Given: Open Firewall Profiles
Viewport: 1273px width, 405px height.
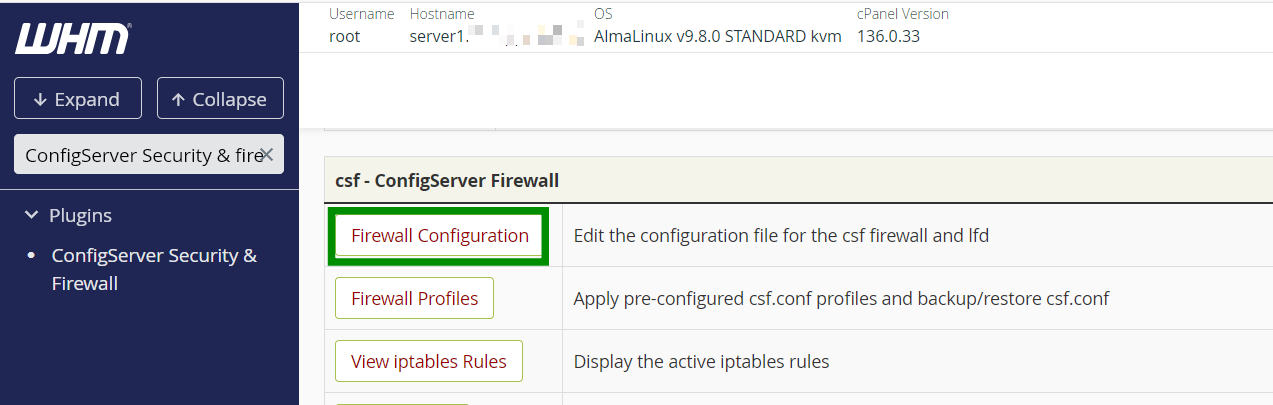Looking at the screenshot, I should (x=414, y=298).
